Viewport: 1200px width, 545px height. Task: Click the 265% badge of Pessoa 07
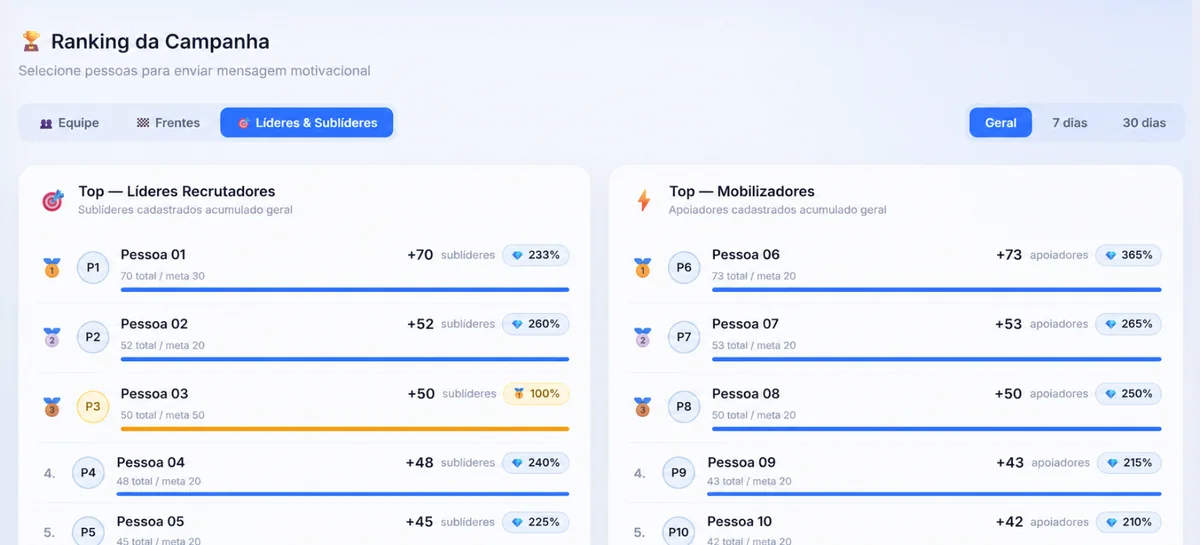pos(1129,324)
